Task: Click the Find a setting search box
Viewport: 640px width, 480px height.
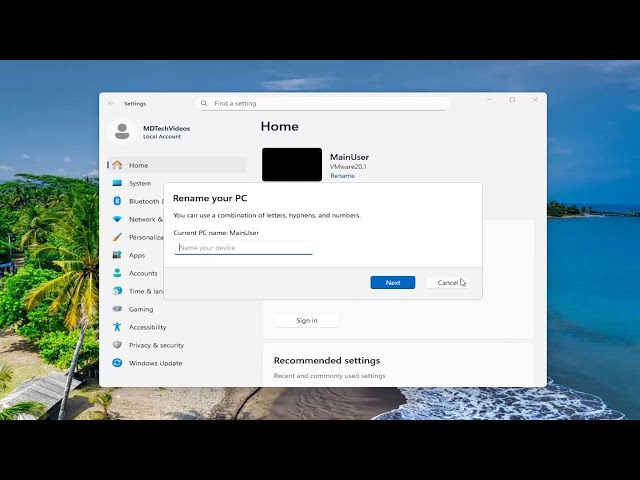Action: point(323,103)
